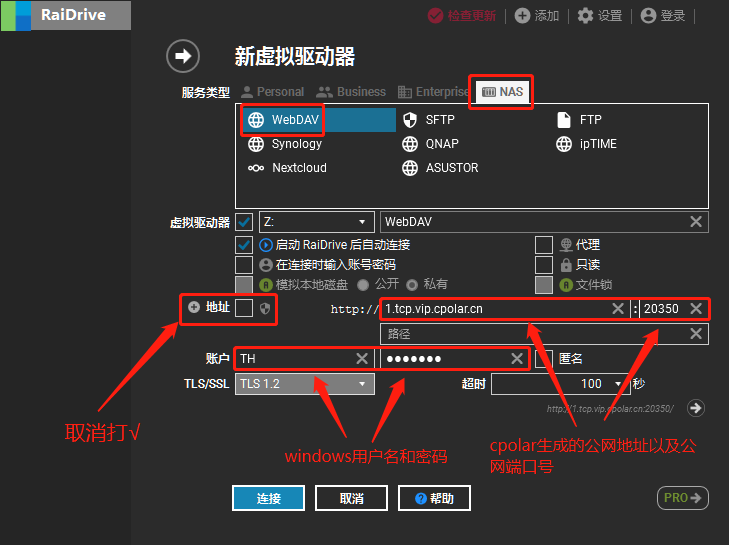This screenshot has height=545, width=729.
Task: Toggle the 虚拟驱动器 drive letter checkbox
Action: click(x=244, y=222)
